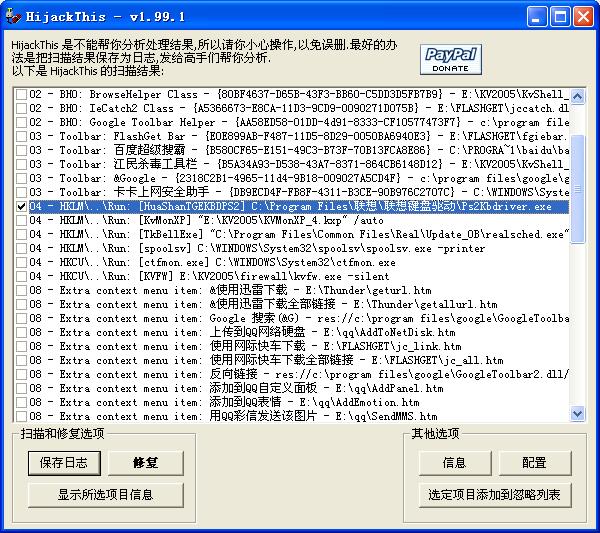Check the 使用迅雷下载全部链接 entry
Viewport: 600px width, 533px height.
click(21, 304)
